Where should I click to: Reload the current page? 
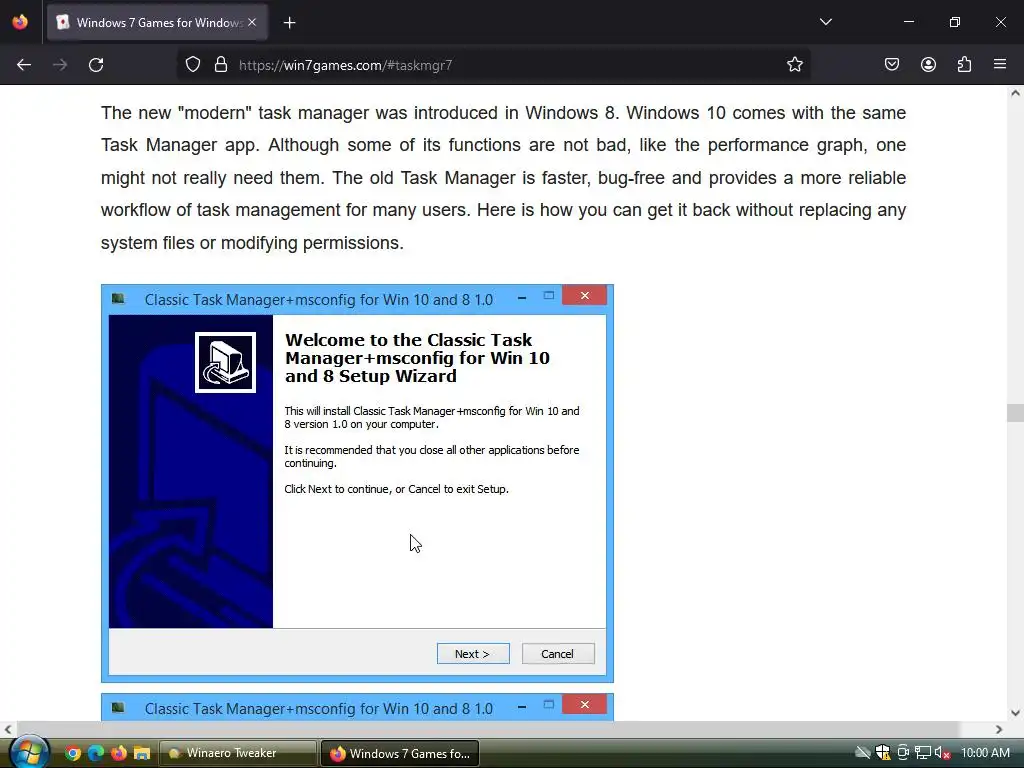[x=96, y=65]
